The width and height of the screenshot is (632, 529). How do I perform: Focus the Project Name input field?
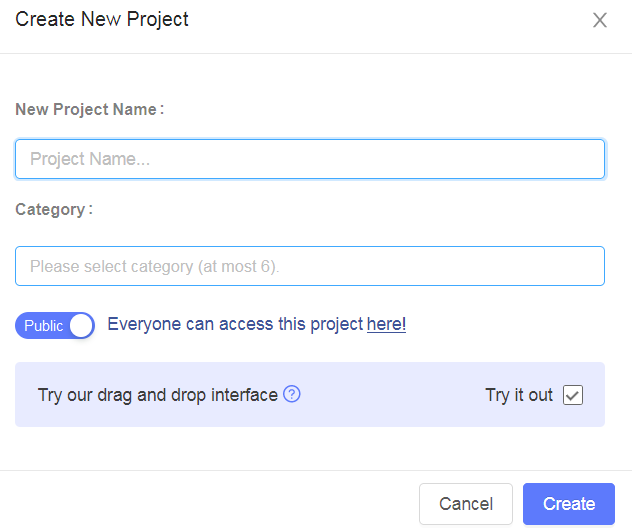coord(310,159)
